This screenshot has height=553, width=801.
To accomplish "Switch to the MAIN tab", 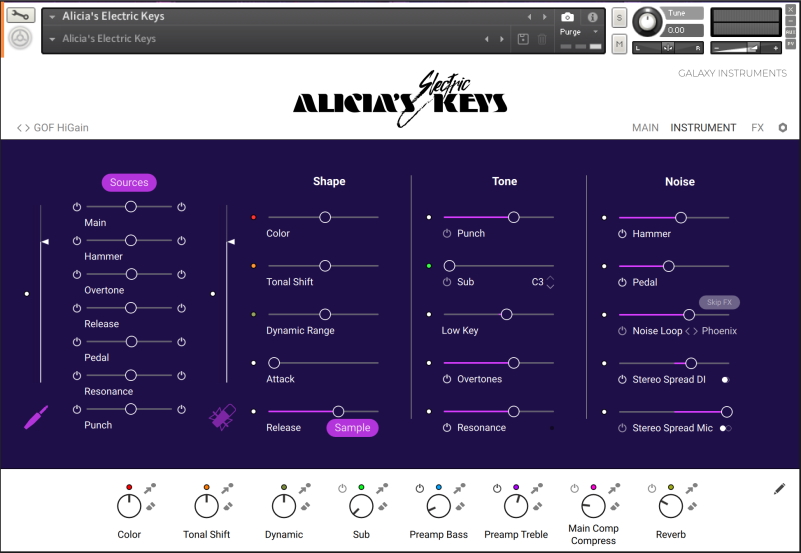I will (x=645, y=128).
